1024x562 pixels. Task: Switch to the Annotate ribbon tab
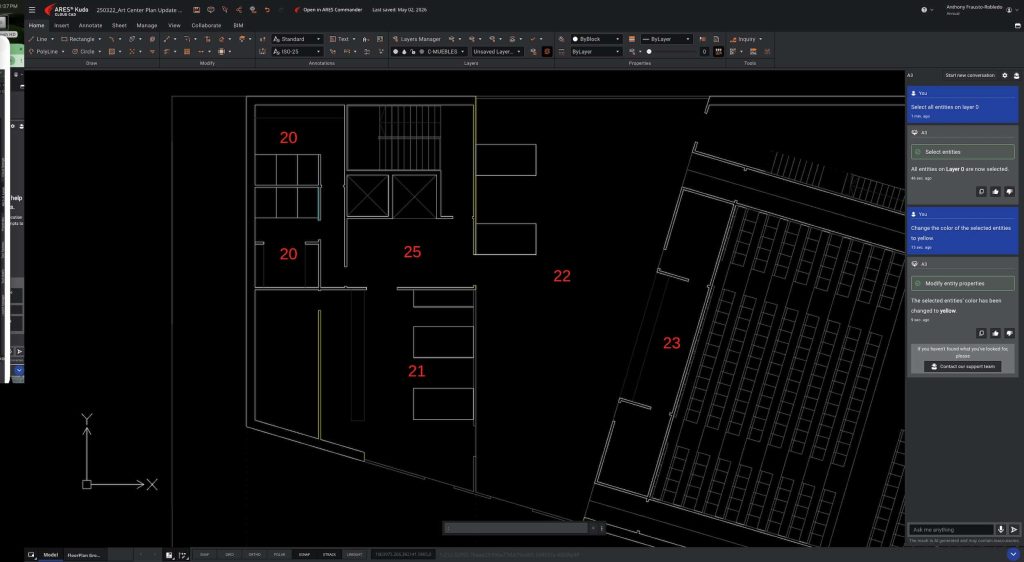pos(90,25)
